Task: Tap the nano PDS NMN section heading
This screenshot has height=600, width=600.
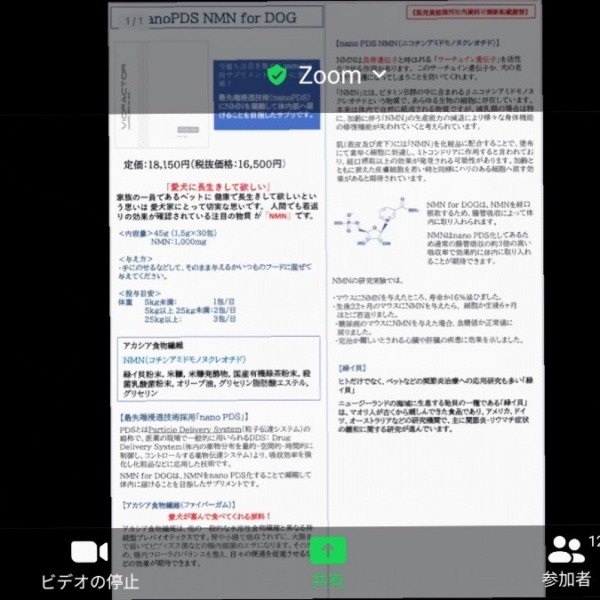Action: pyautogui.click(x=417, y=43)
